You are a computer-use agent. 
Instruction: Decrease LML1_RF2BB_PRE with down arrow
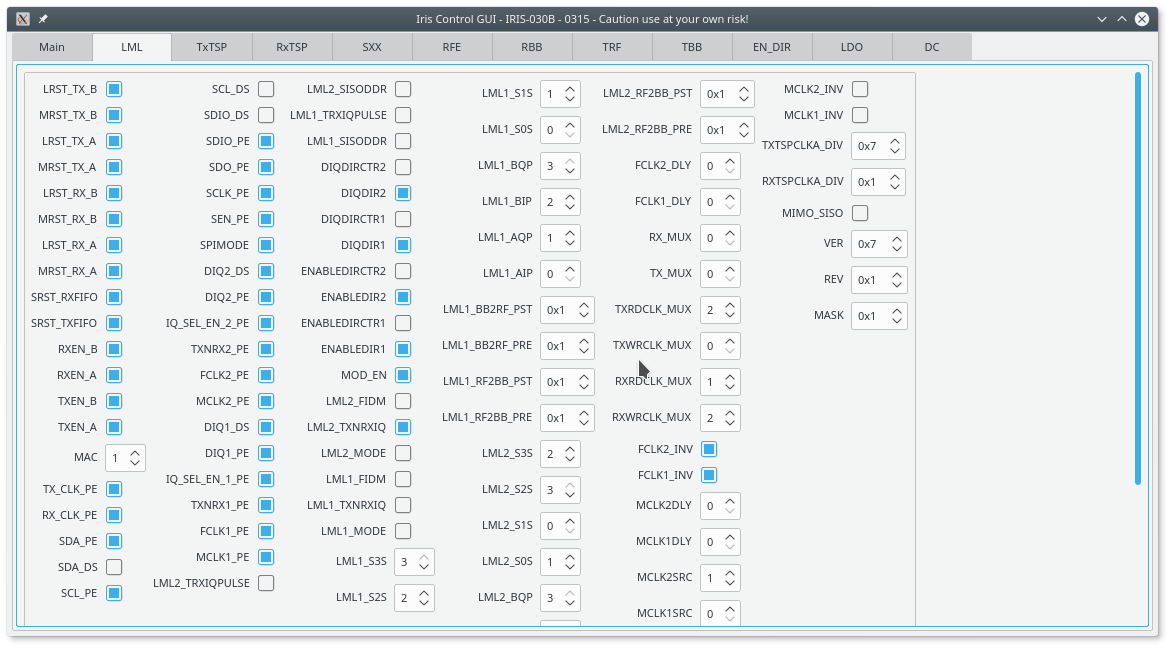[584, 423]
